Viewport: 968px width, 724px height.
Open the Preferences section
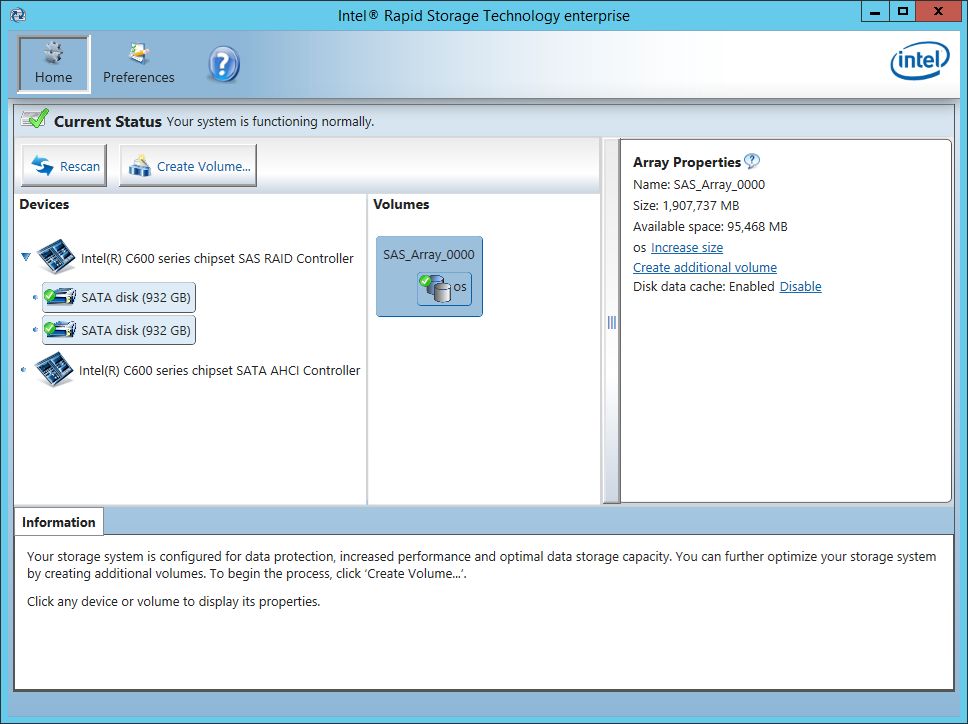pyautogui.click(x=138, y=64)
